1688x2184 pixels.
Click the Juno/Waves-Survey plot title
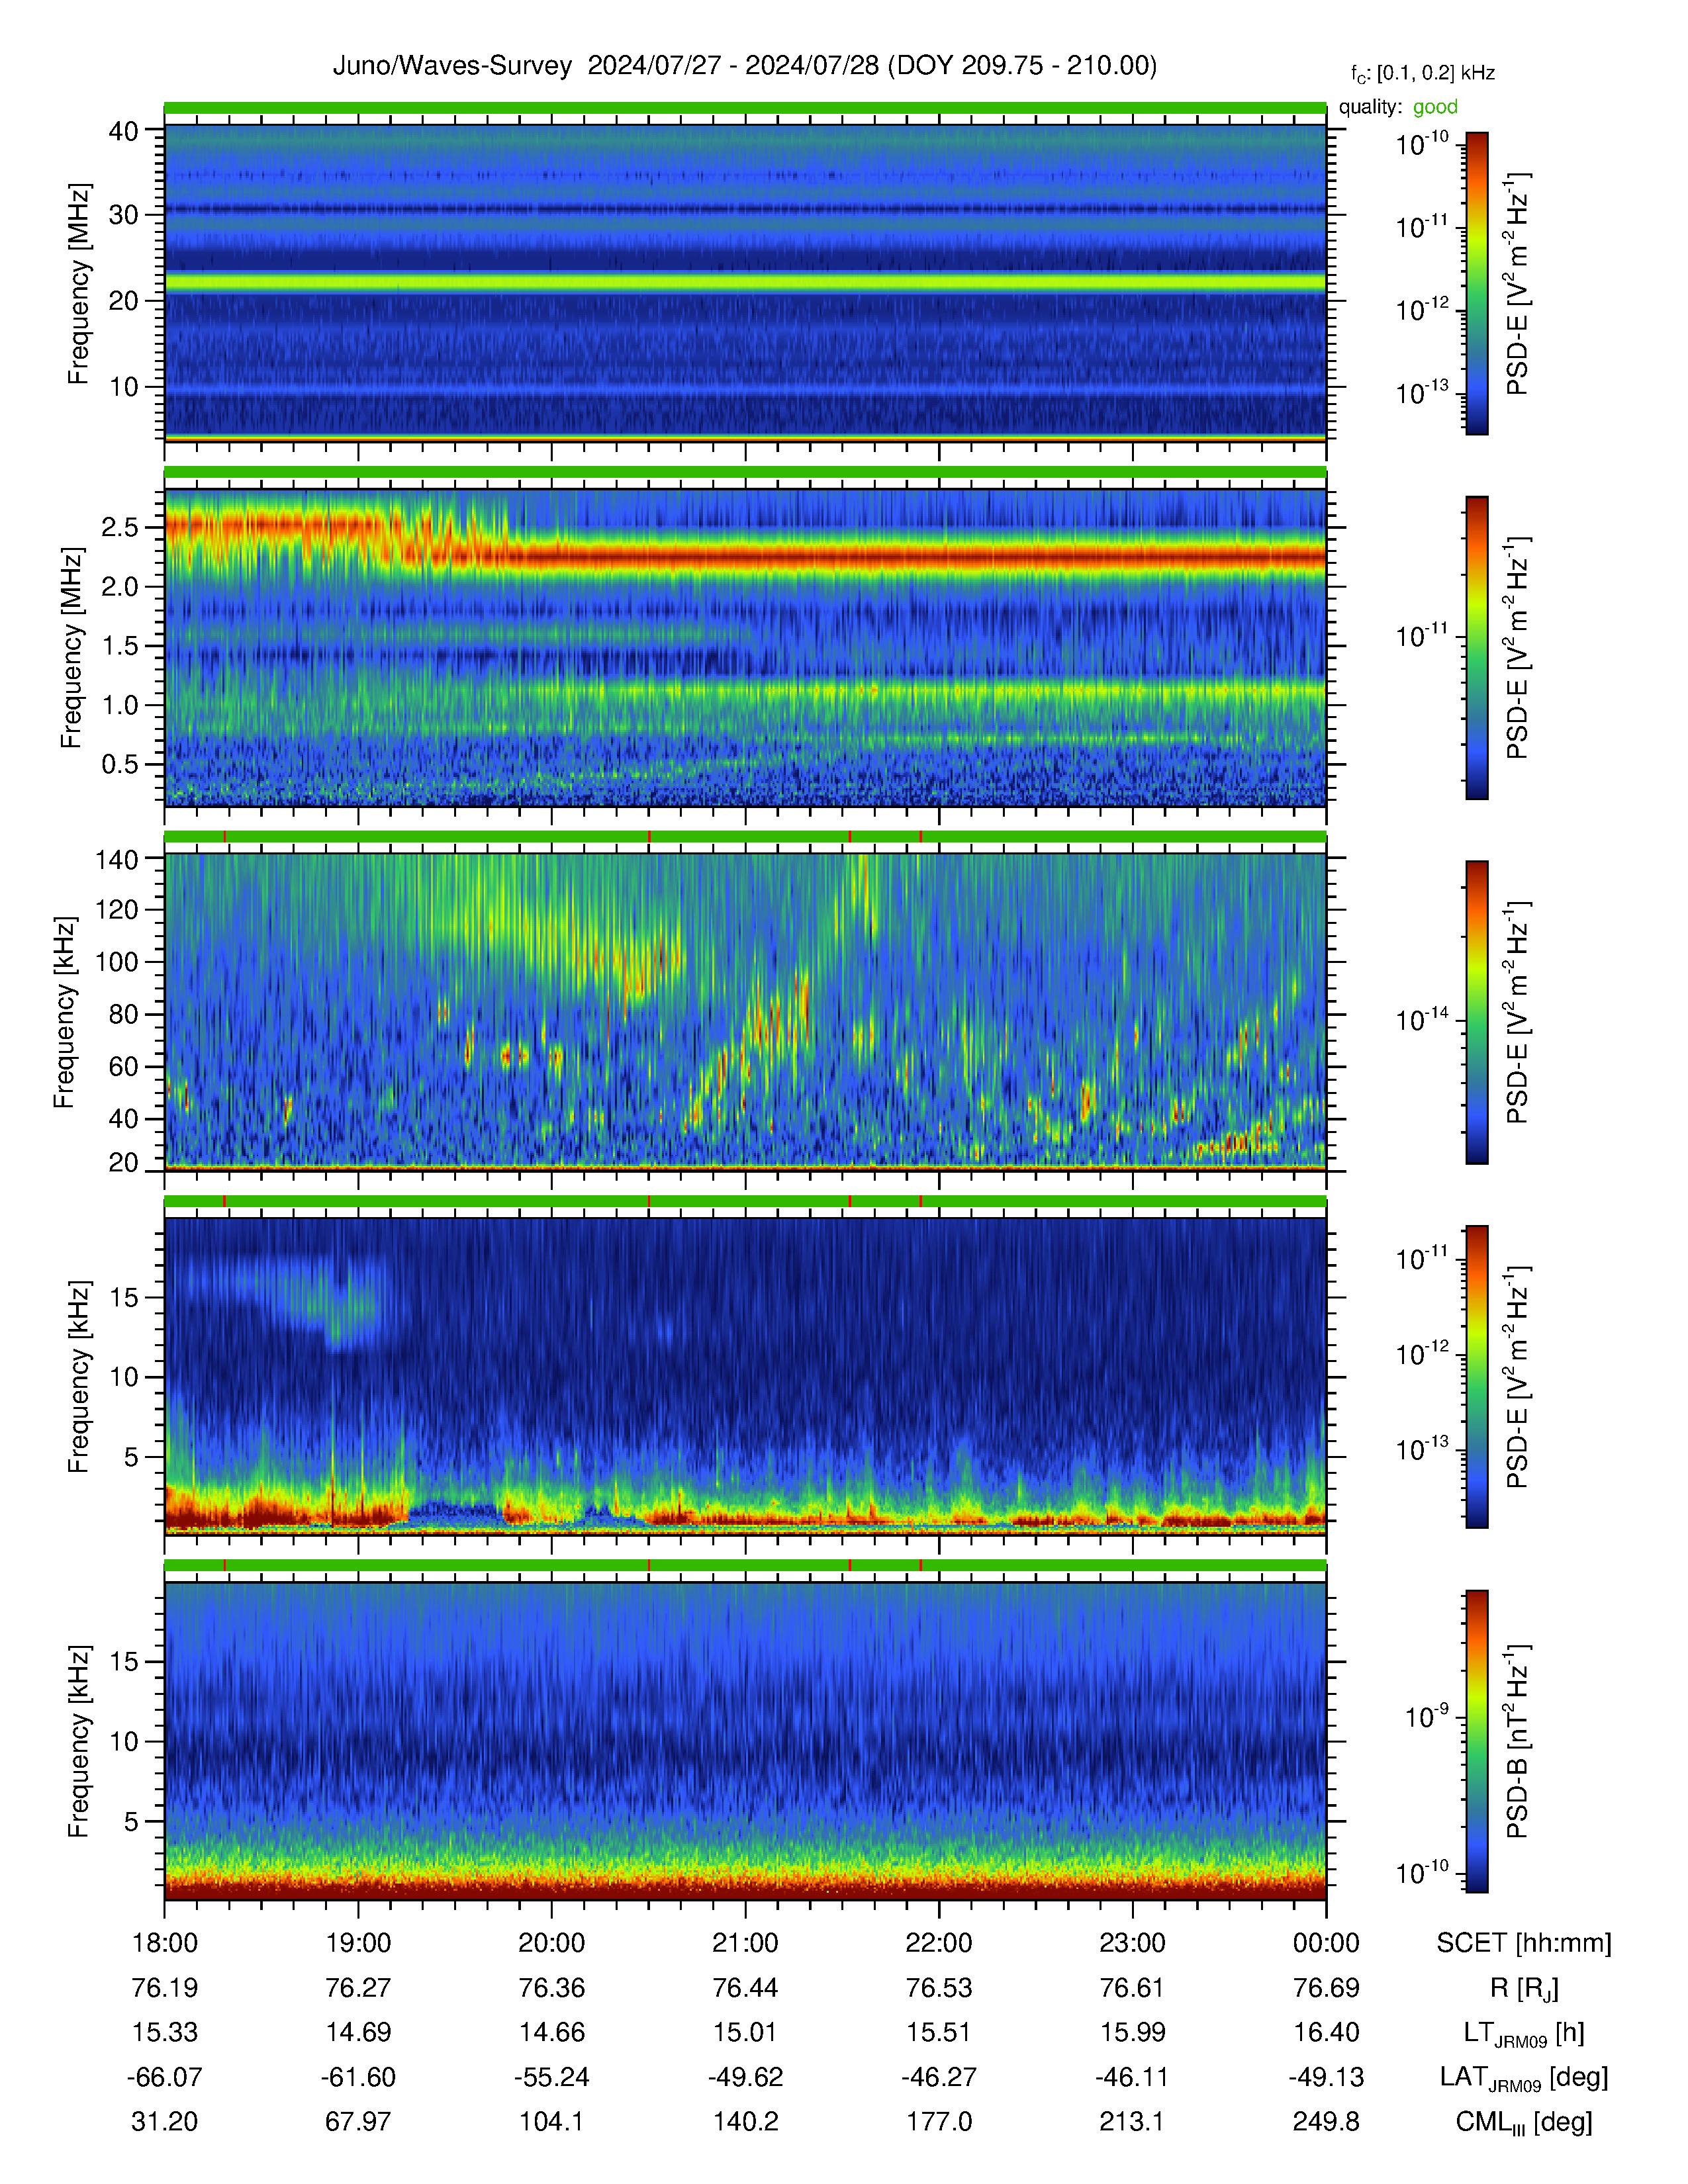744,66
